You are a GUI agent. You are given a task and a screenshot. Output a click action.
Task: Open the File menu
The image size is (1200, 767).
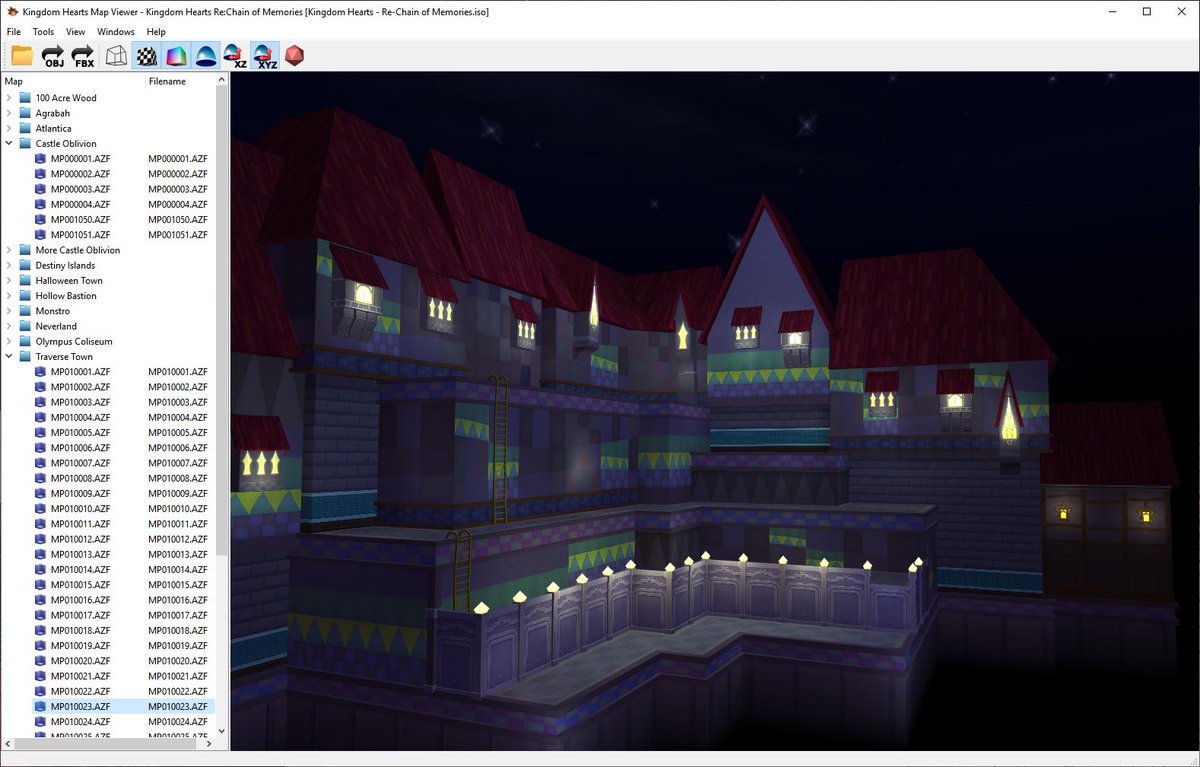click(x=13, y=32)
